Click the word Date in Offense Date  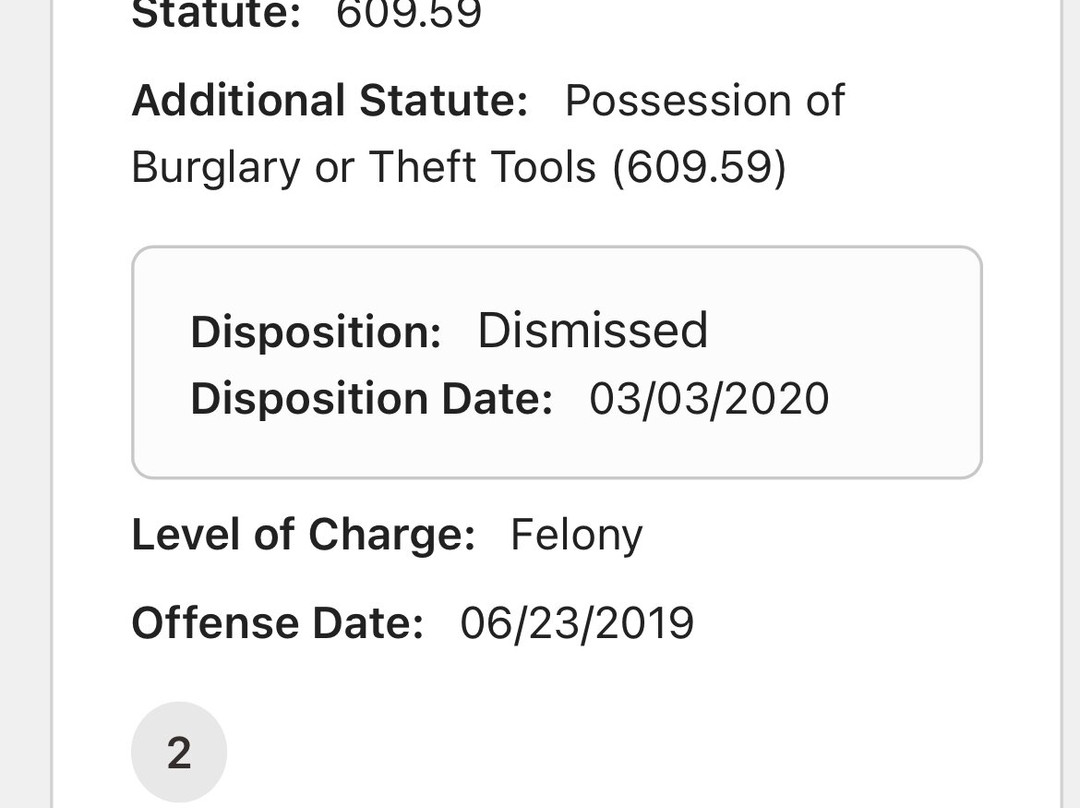368,623
